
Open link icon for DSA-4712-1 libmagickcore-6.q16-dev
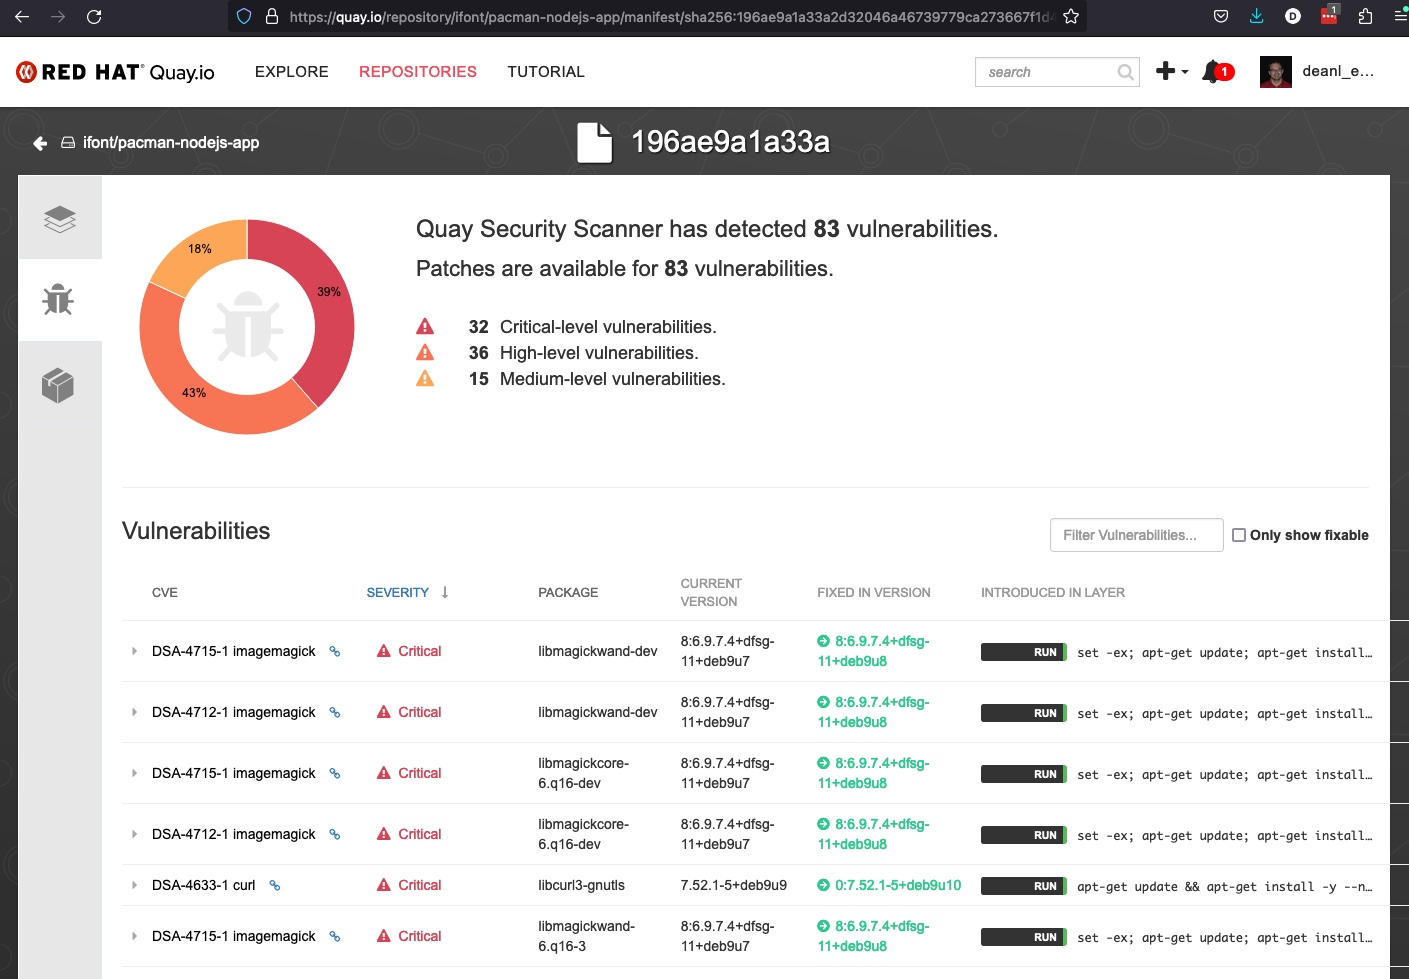[x=335, y=834]
